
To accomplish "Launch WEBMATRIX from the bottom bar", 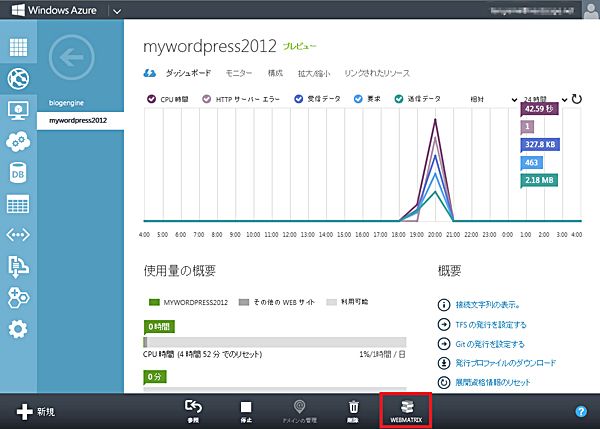I will [x=406, y=411].
